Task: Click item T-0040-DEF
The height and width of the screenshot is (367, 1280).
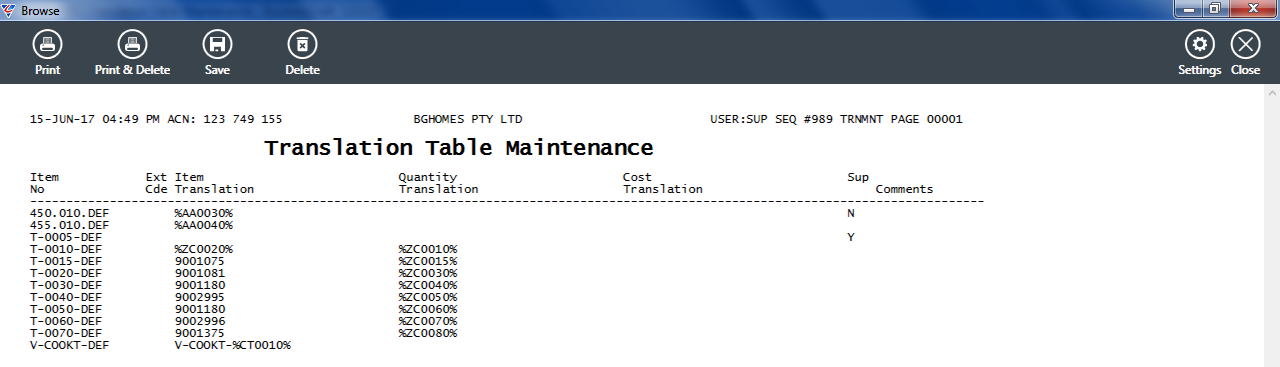Action: 66,297
